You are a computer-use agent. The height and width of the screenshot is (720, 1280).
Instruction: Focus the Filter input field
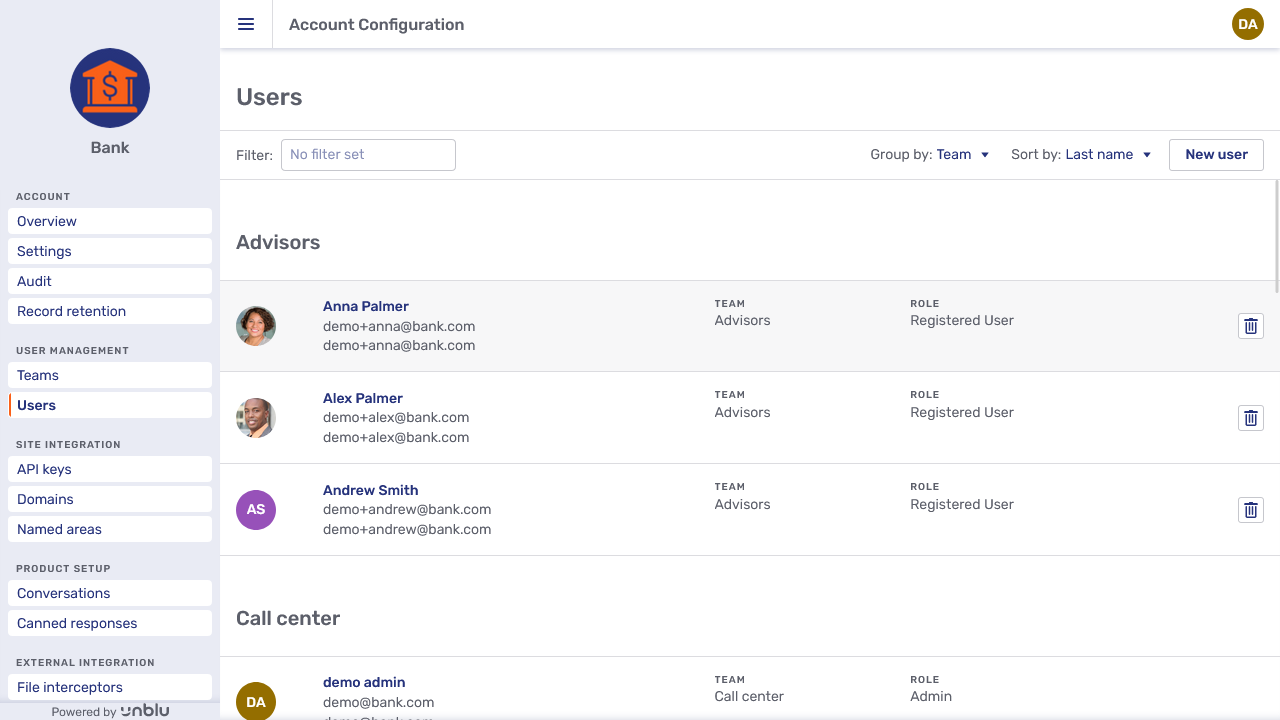(368, 155)
